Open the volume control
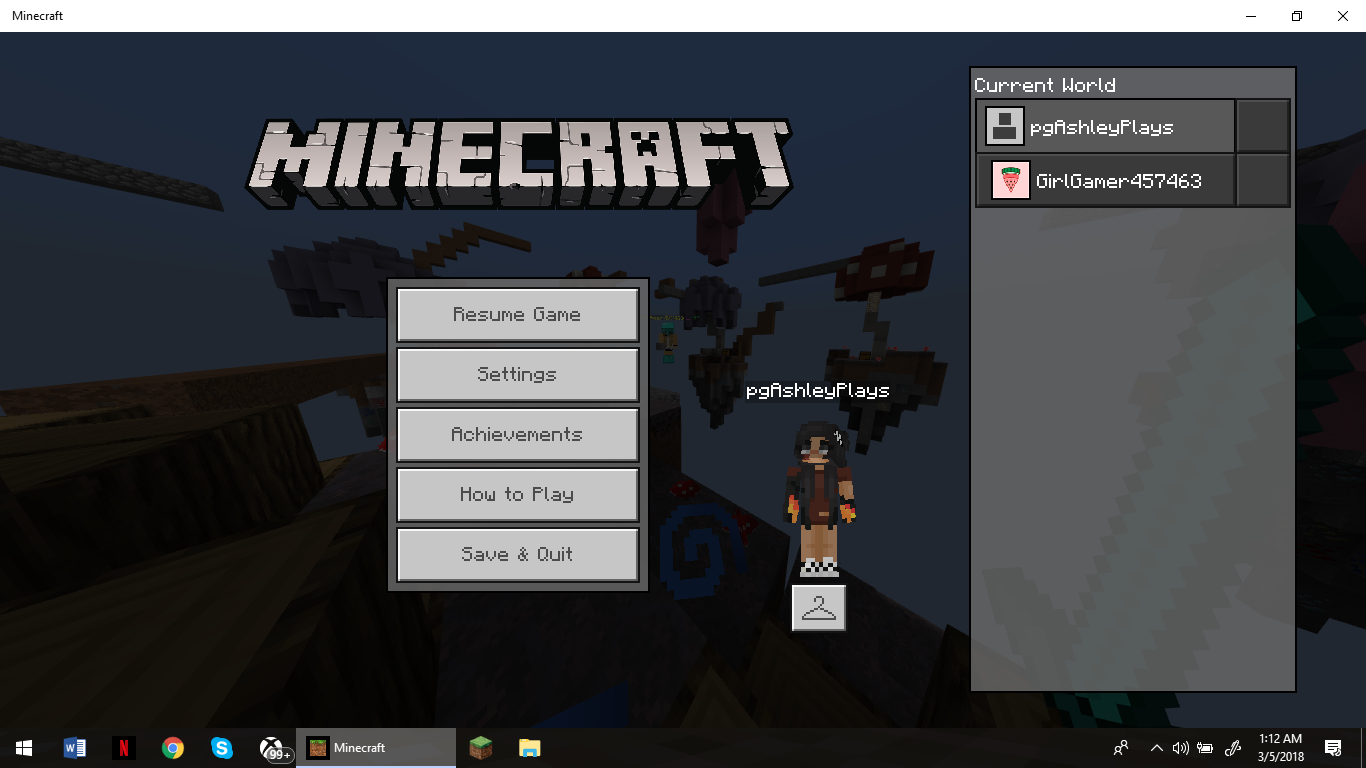The height and width of the screenshot is (768, 1366). (x=1180, y=748)
